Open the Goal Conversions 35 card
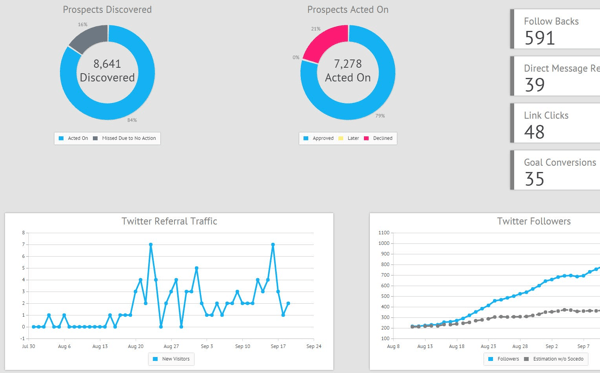The height and width of the screenshot is (373, 600). click(555, 170)
